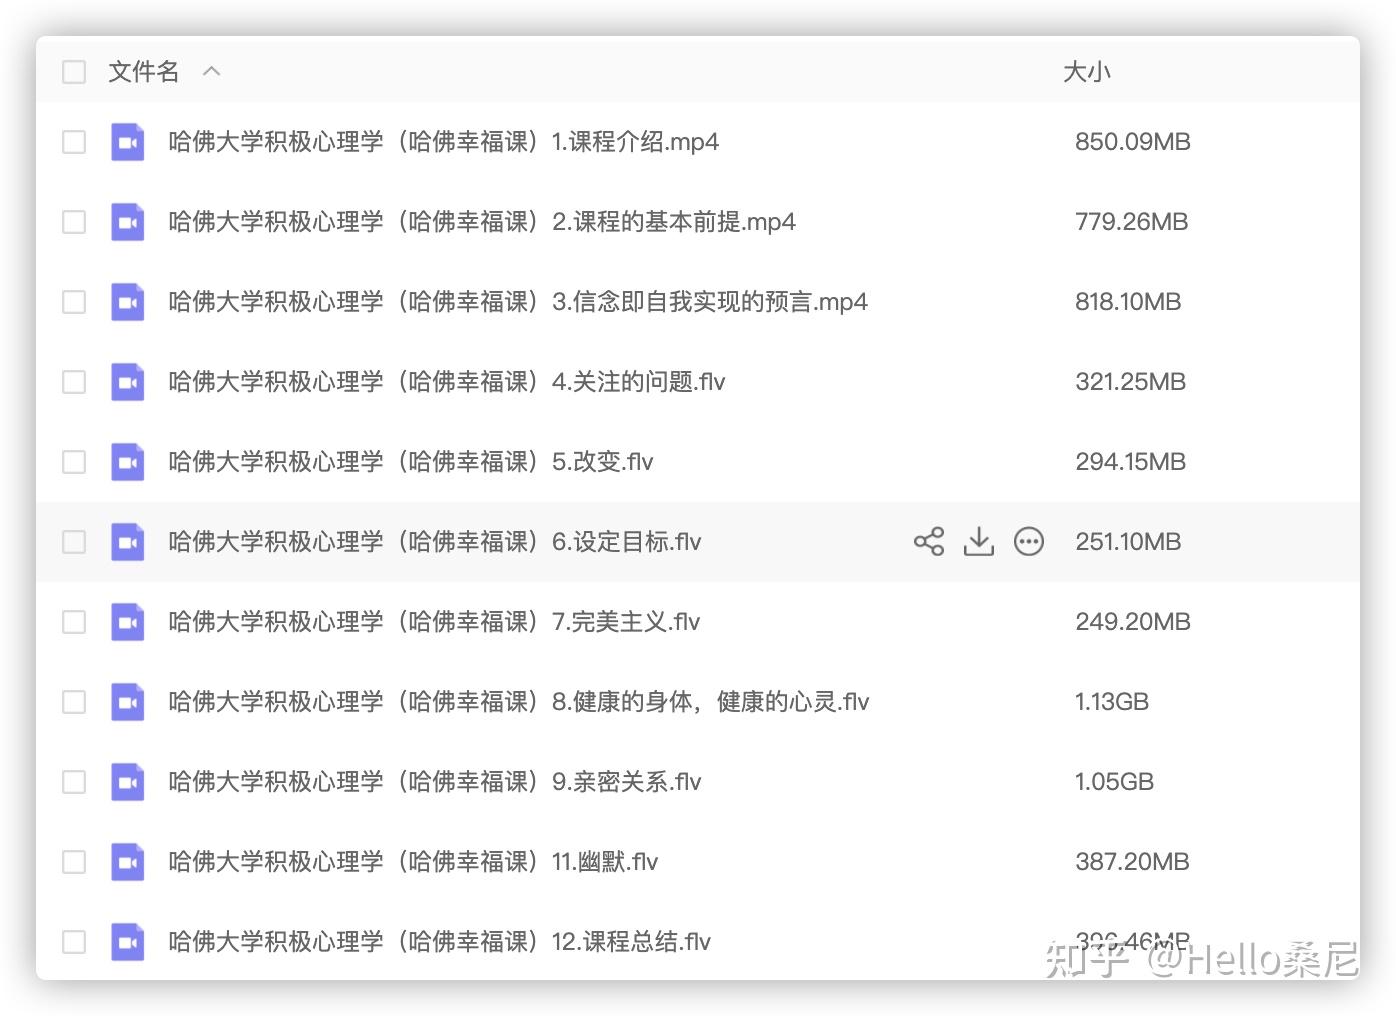Select the checkbox for 11.幽默.flv
Viewport: 1396px width, 1016px height.
click(74, 862)
